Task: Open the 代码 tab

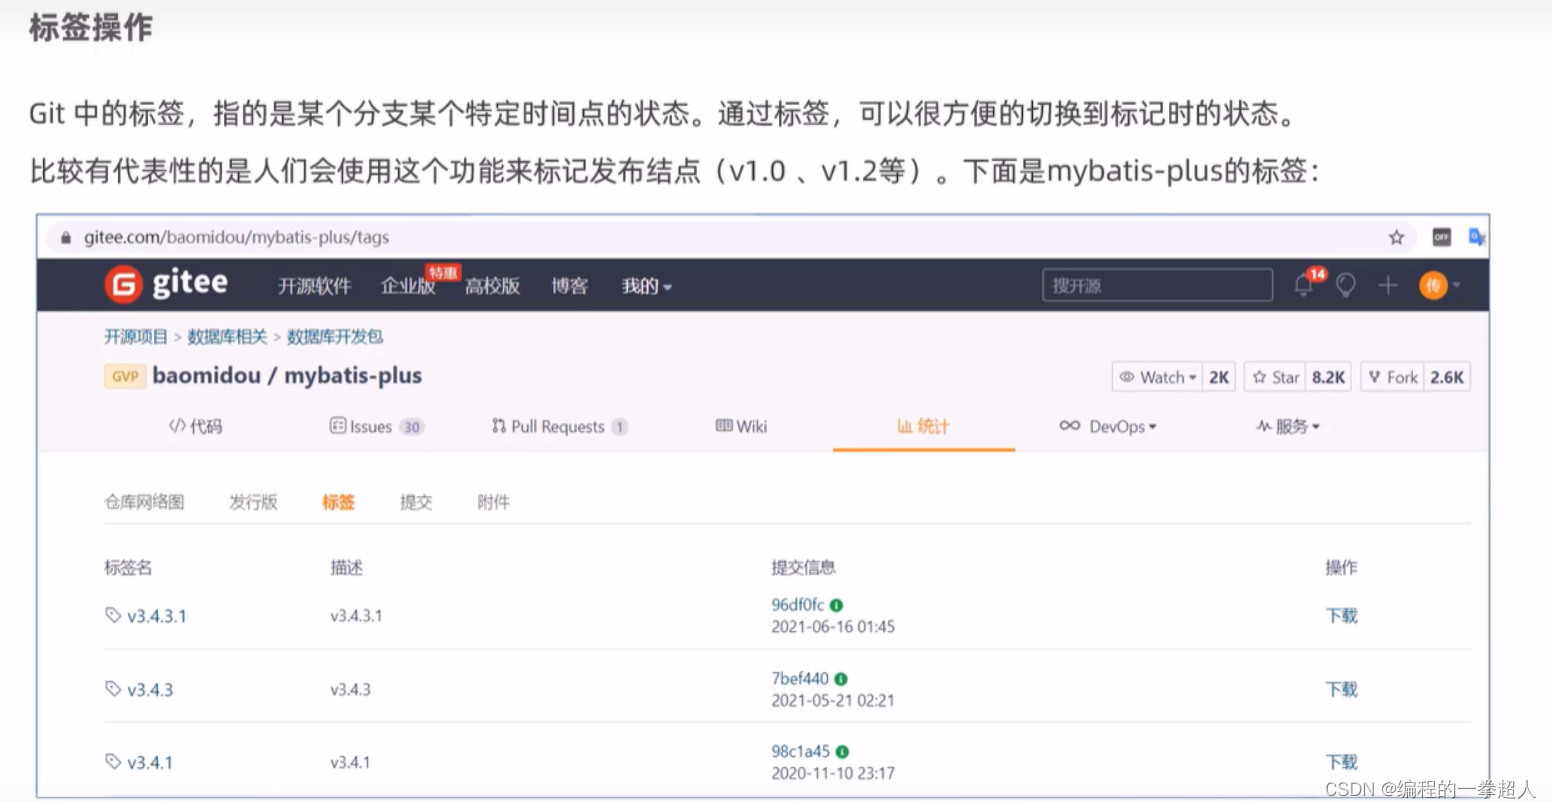Action: coord(195,426)
